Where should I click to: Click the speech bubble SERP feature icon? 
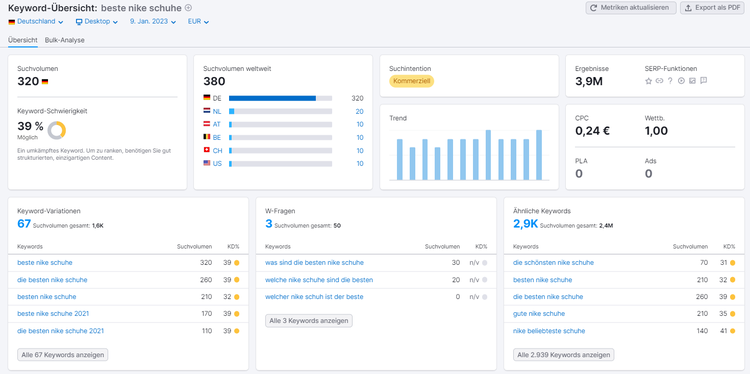point(703,81)
